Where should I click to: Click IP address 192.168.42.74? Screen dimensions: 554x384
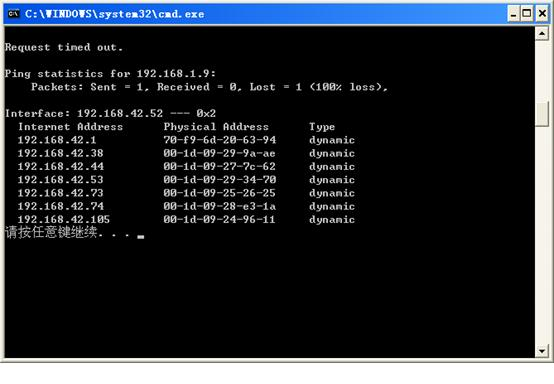tap(61, 206)
